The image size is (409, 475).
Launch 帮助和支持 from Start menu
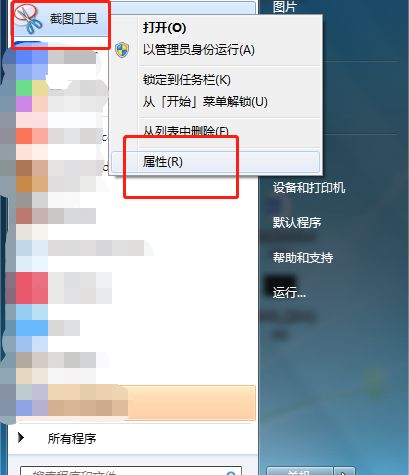click(303, 257)
